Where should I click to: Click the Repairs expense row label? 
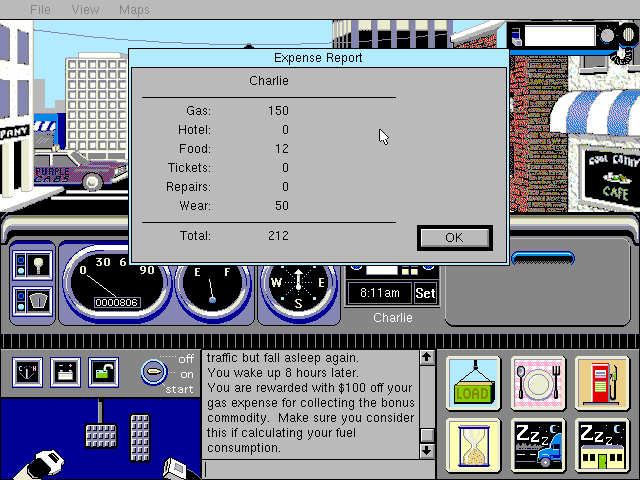click(188, 187)
